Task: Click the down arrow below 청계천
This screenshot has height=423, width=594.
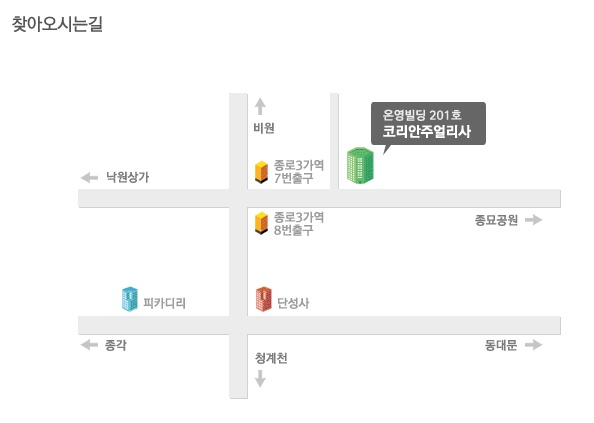Action: pos(260,379)
